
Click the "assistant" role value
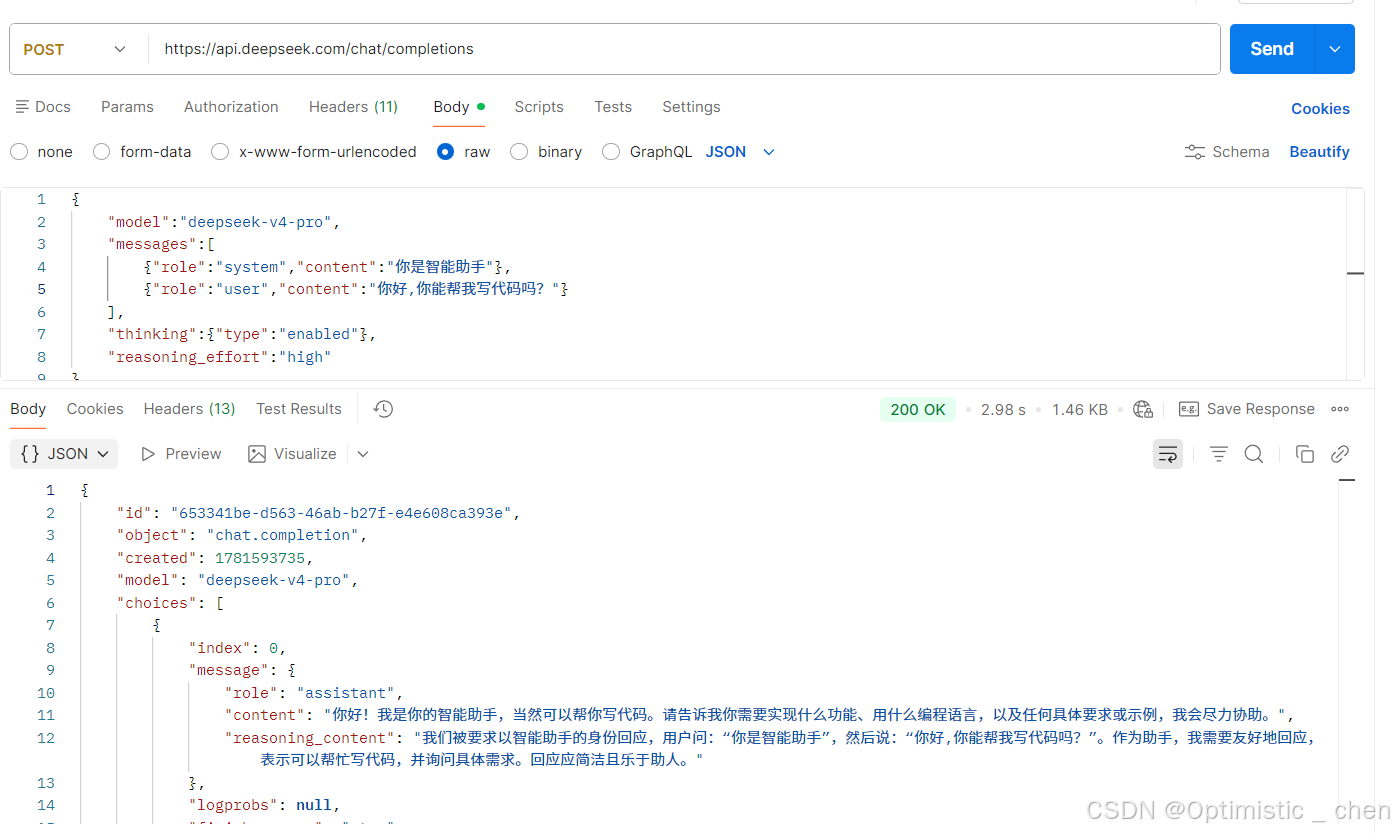[346, 693]
